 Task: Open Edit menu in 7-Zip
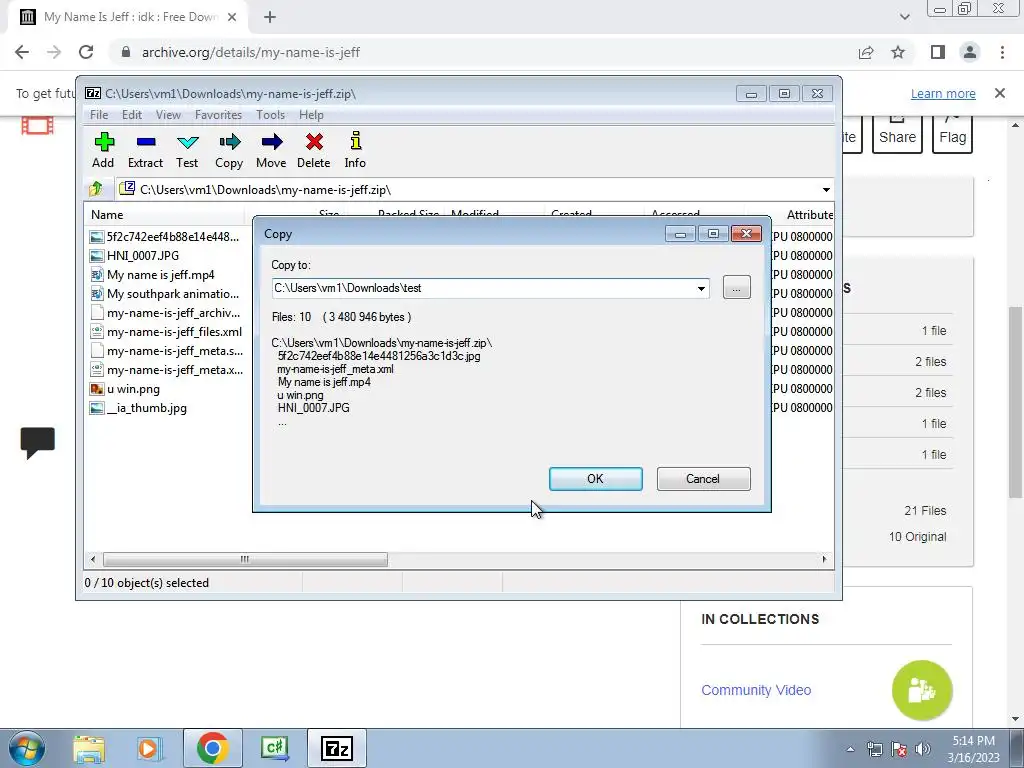[x=132, y=115]
